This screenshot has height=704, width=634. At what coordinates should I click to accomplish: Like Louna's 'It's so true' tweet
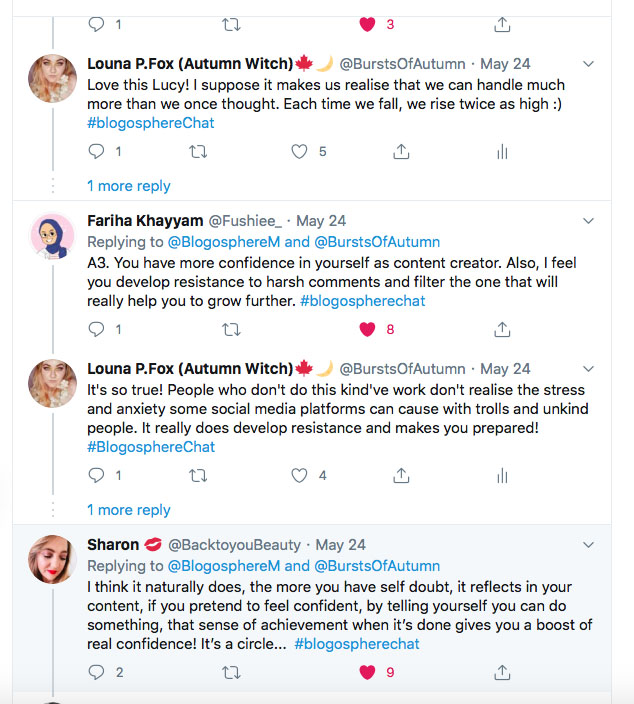pyautogui.click(x=299, y=475)
